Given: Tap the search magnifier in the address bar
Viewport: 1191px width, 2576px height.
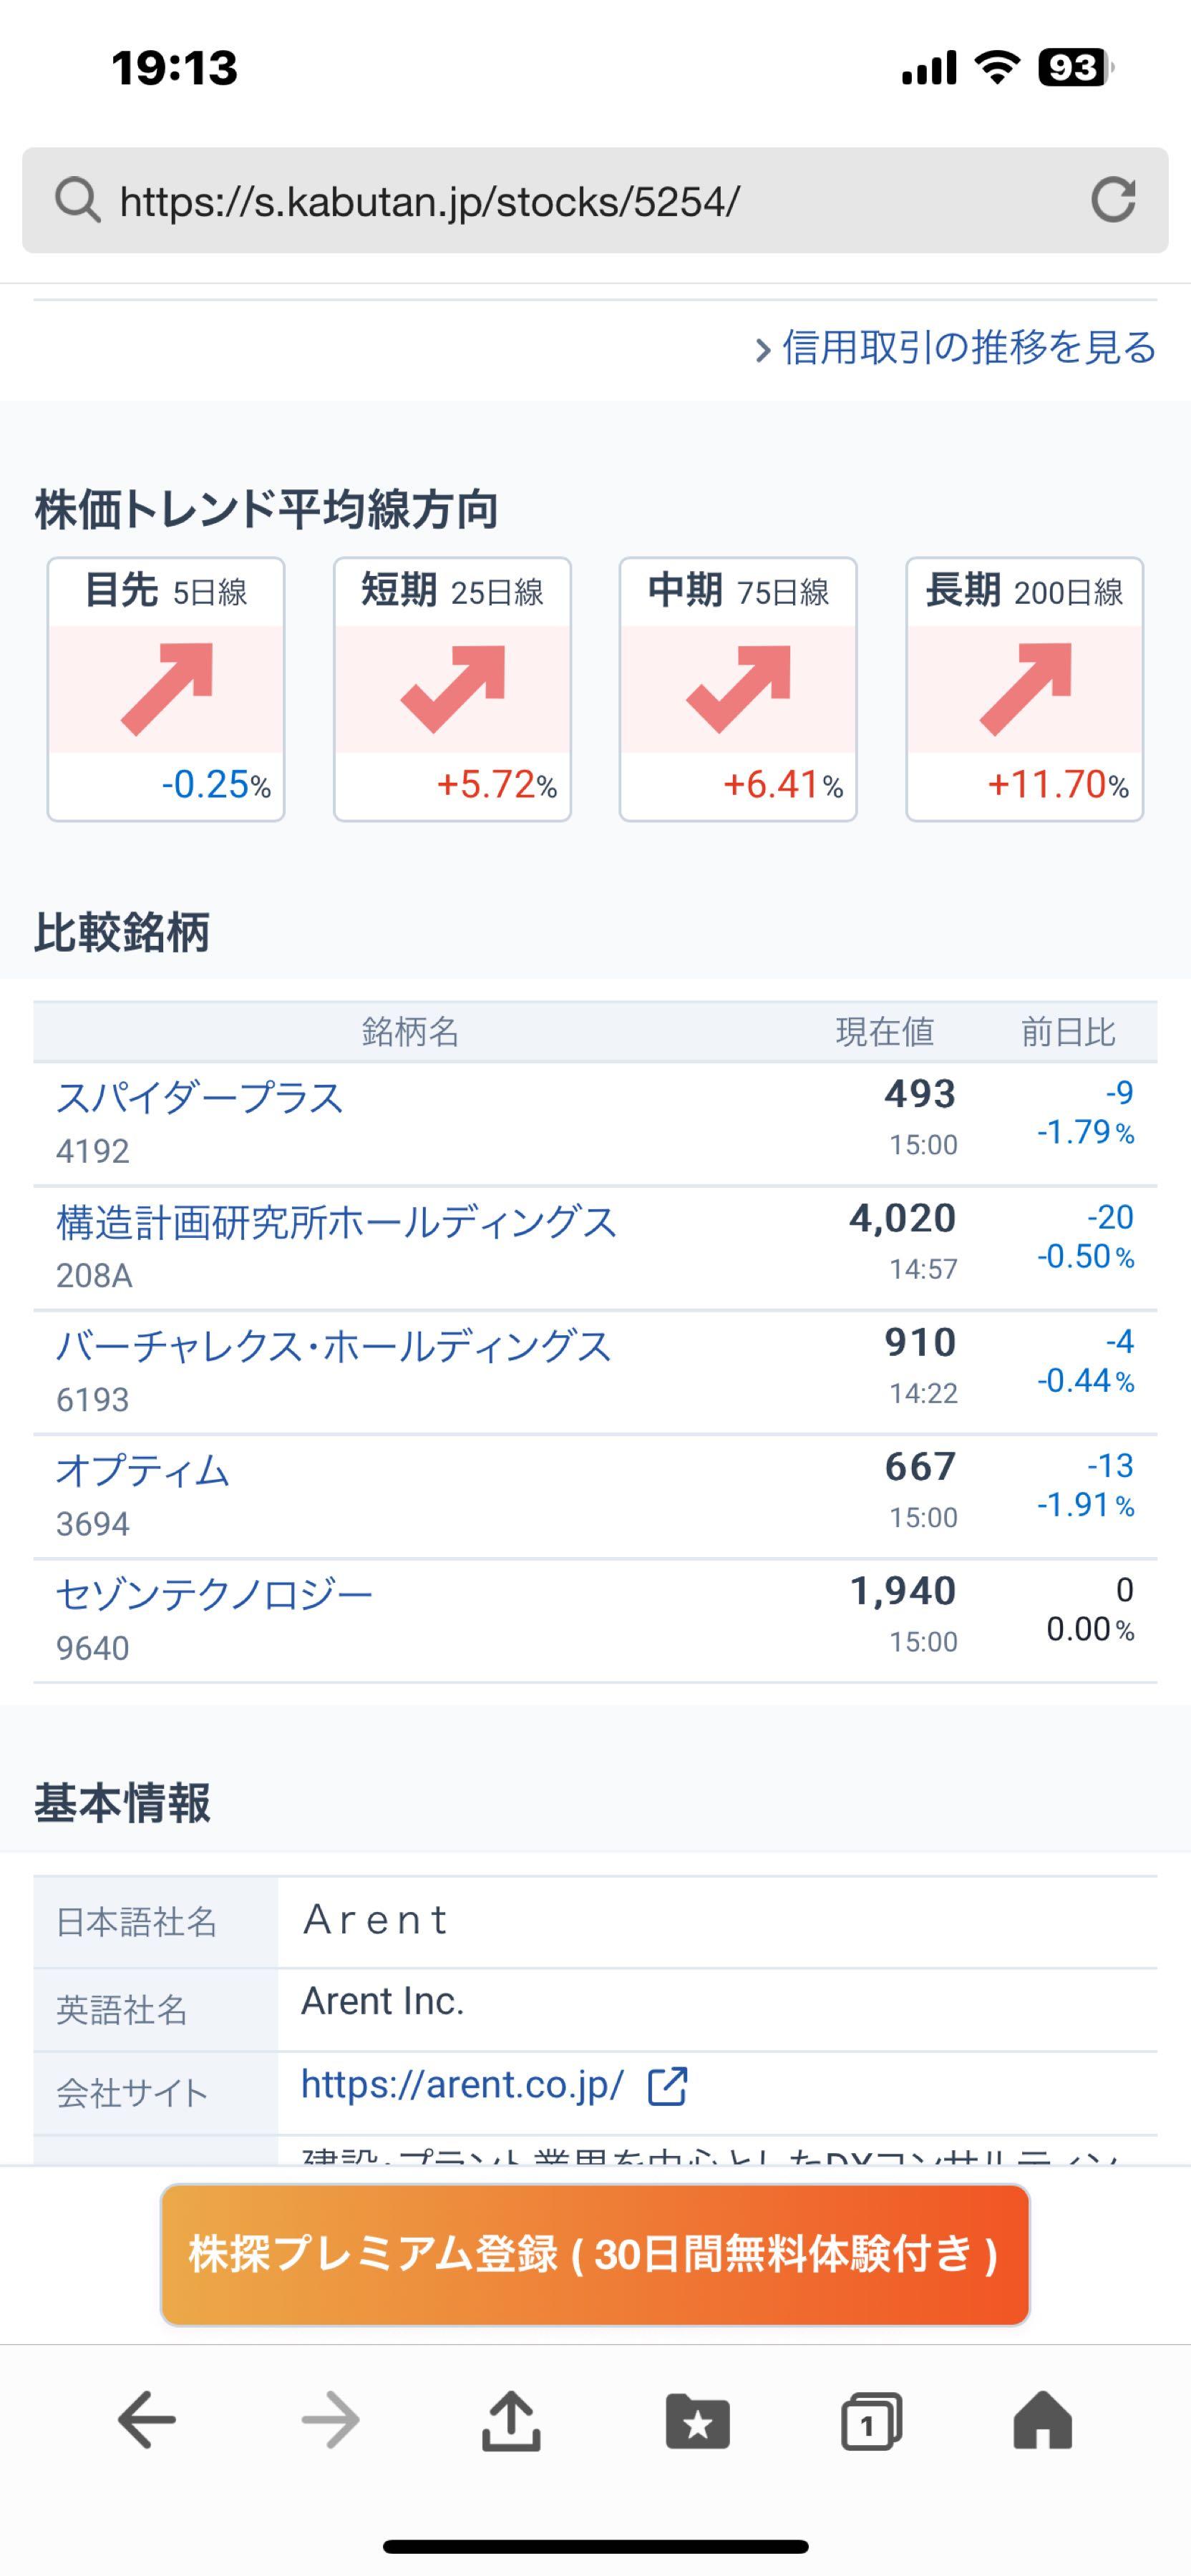Looking at the screenshot, I should click(x=76, y=200).
